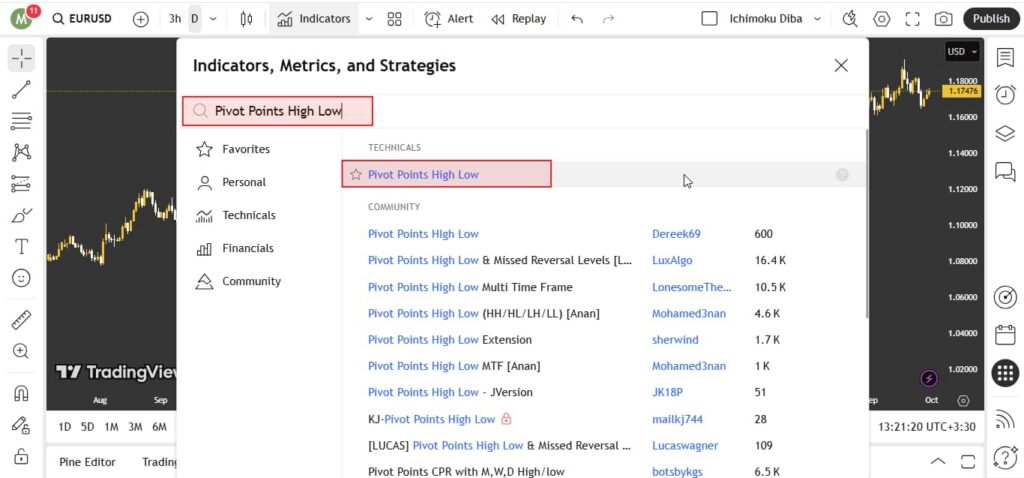Click the Pivot Points High Low search field
The width and height of the screenshot is (1024, 478).
click(x=278, y=111)
